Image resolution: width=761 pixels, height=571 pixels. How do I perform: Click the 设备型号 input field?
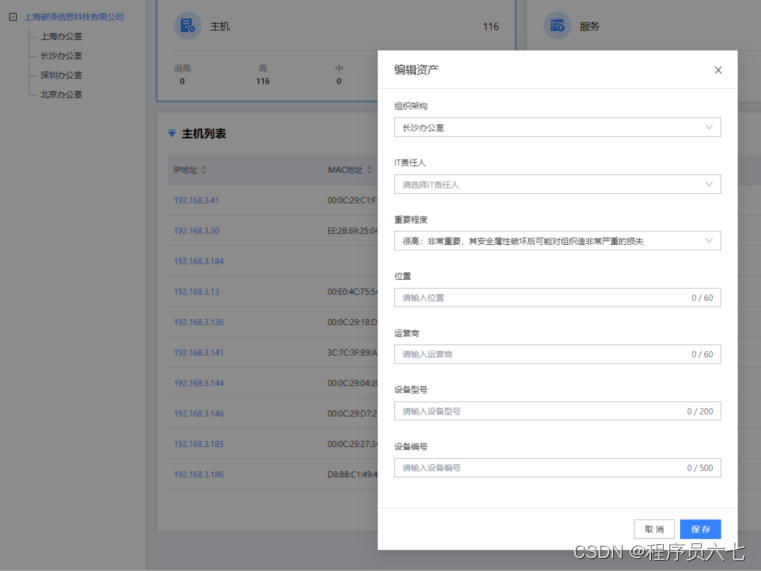coord(557,411)
